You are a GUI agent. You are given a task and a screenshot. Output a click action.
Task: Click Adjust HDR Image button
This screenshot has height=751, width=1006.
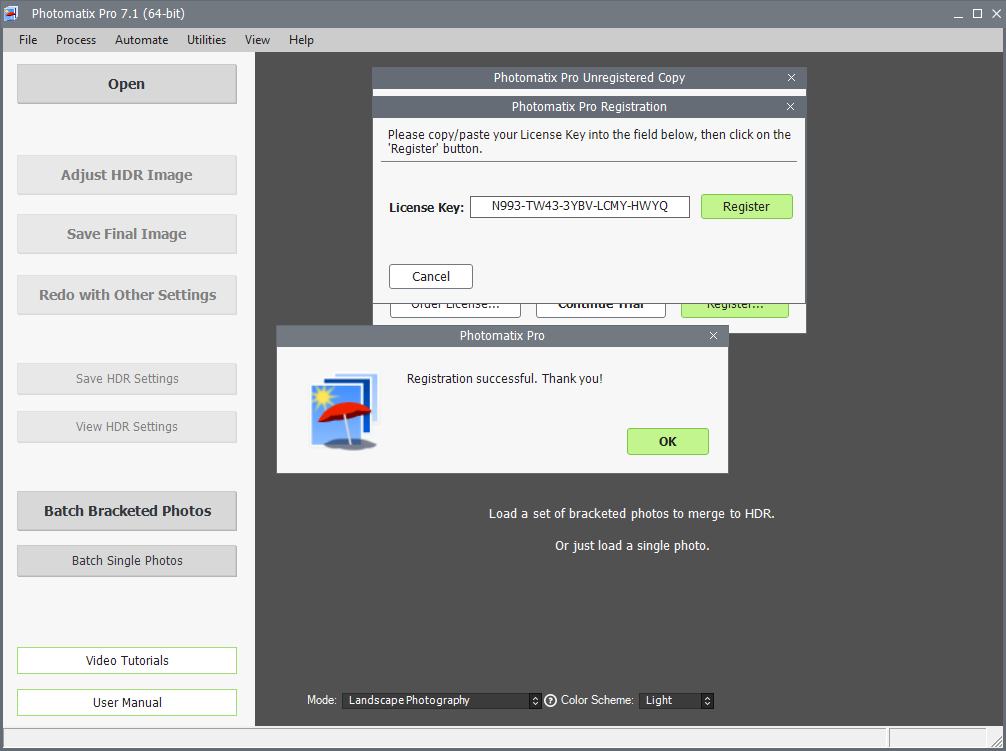click(126, 175)
